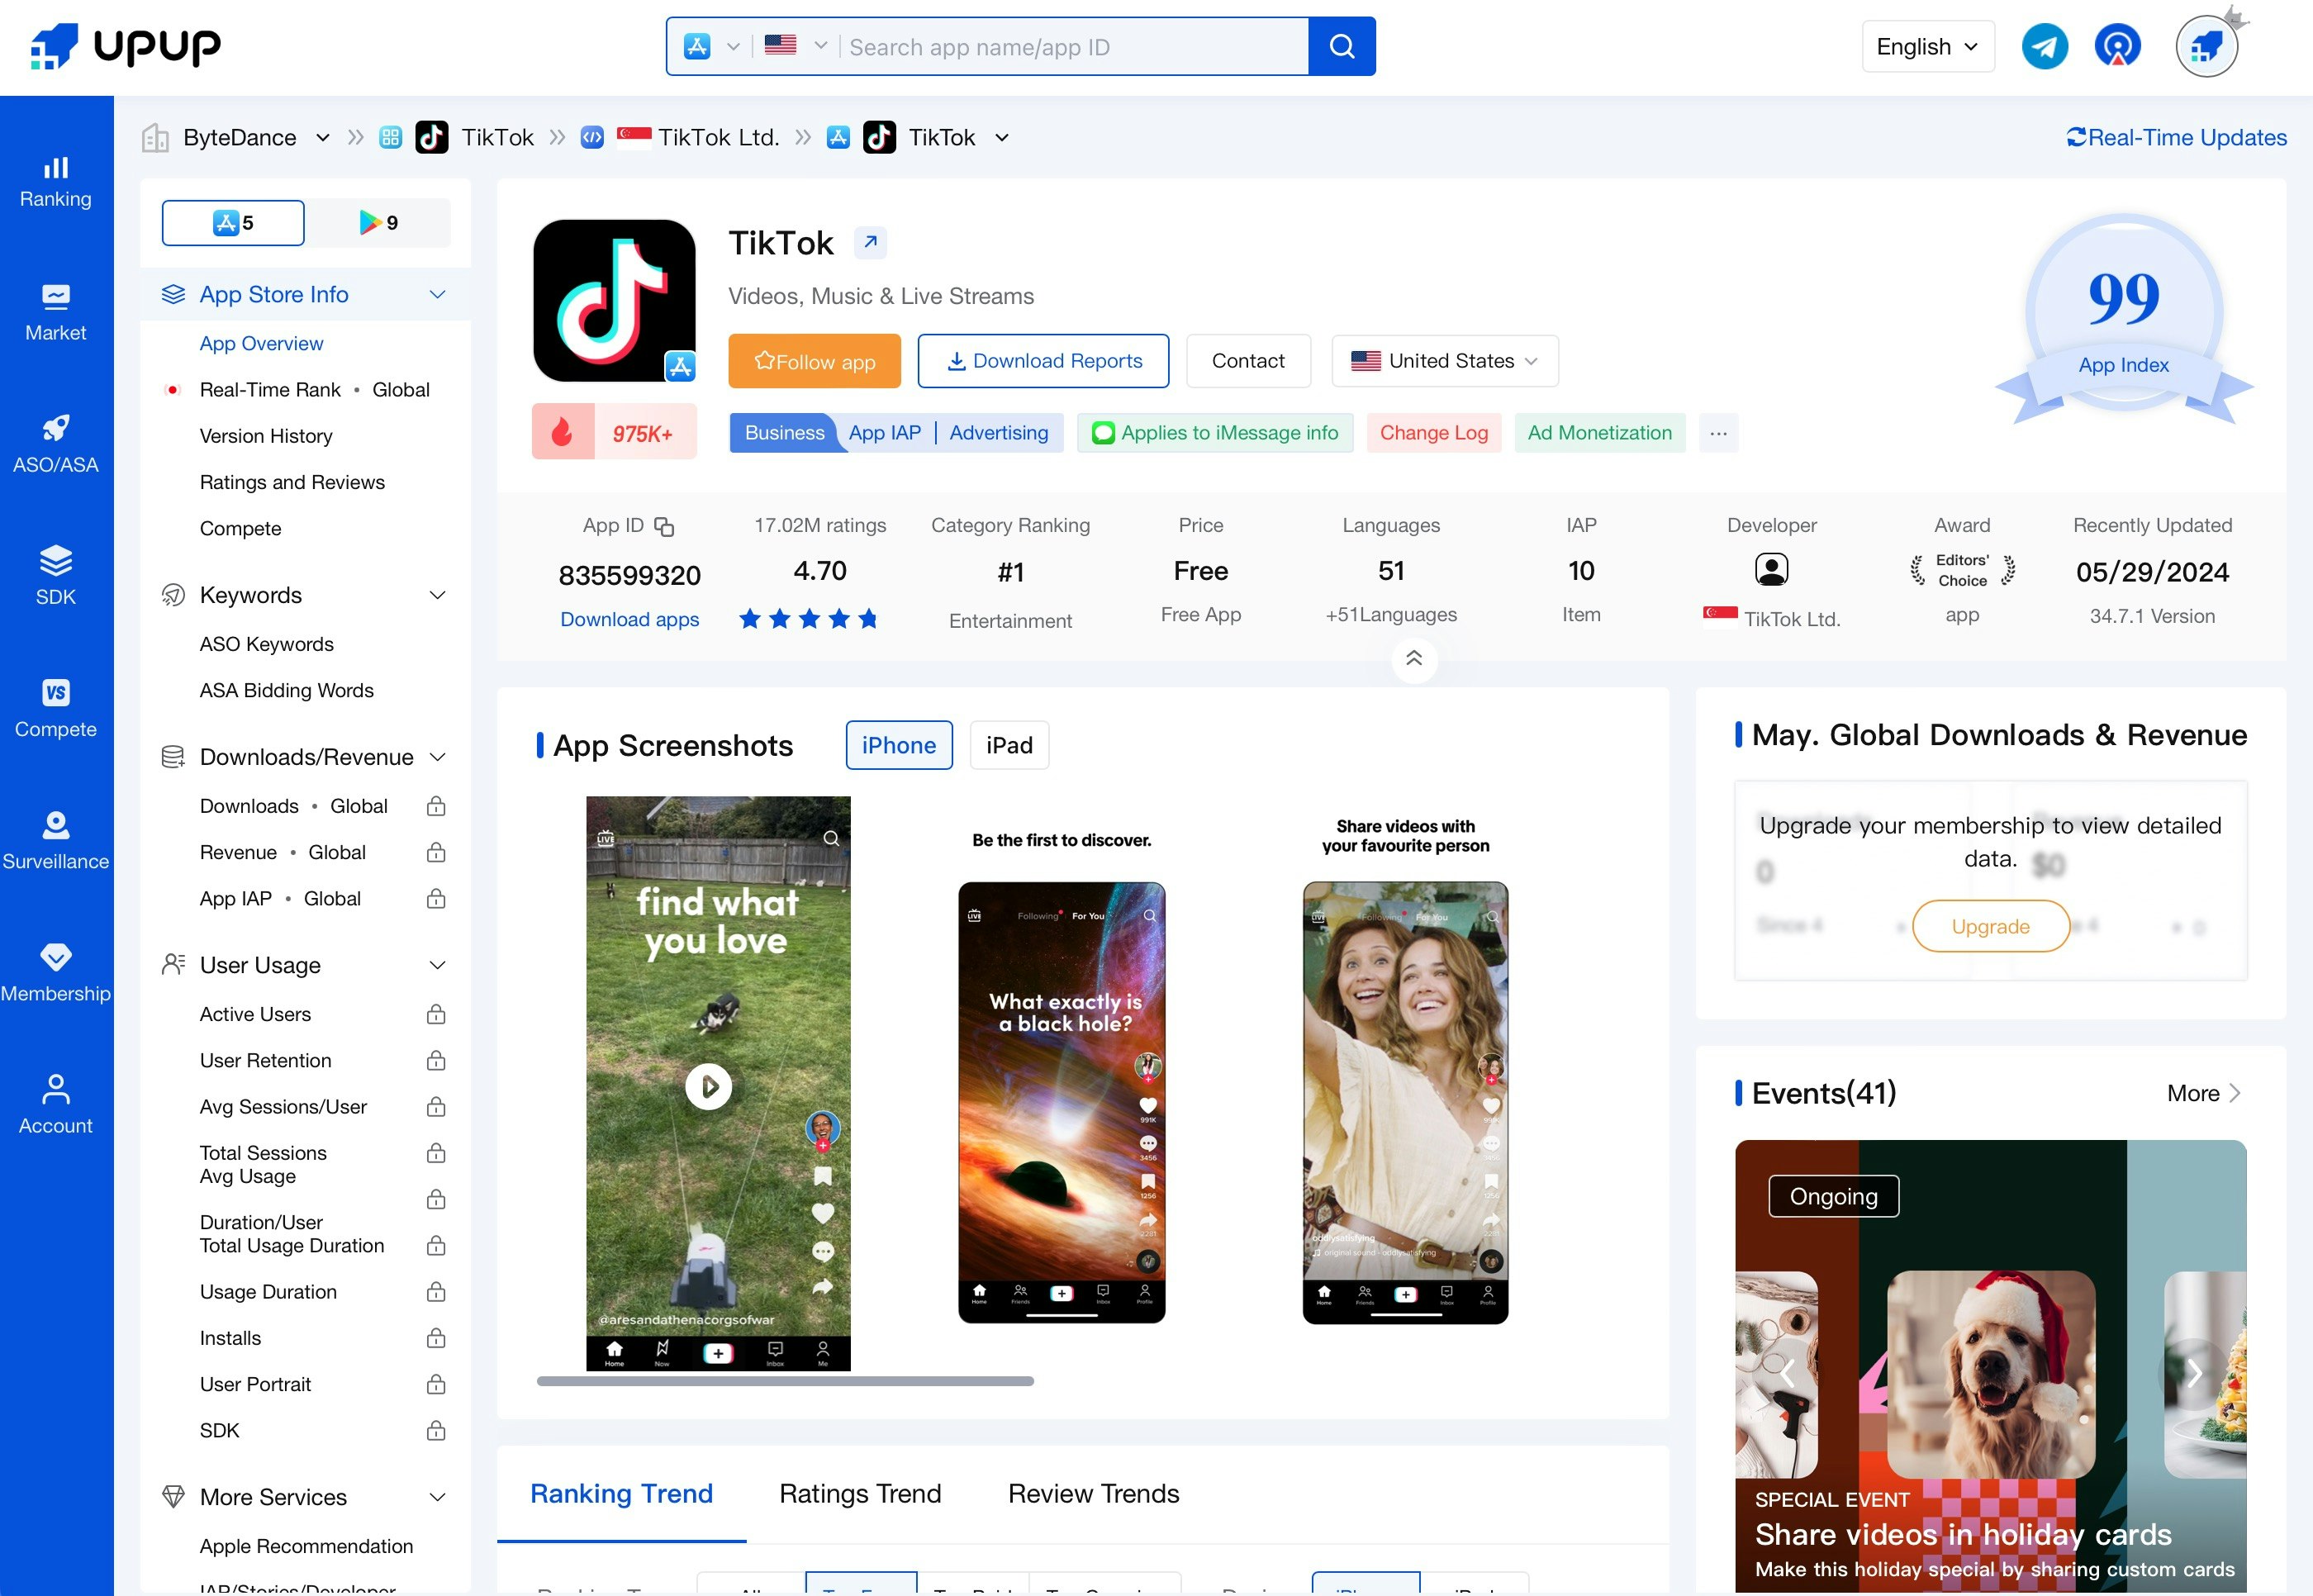
Task: Open Ratings and Reviews in the sidebar
Action: [x=292, y=482]
